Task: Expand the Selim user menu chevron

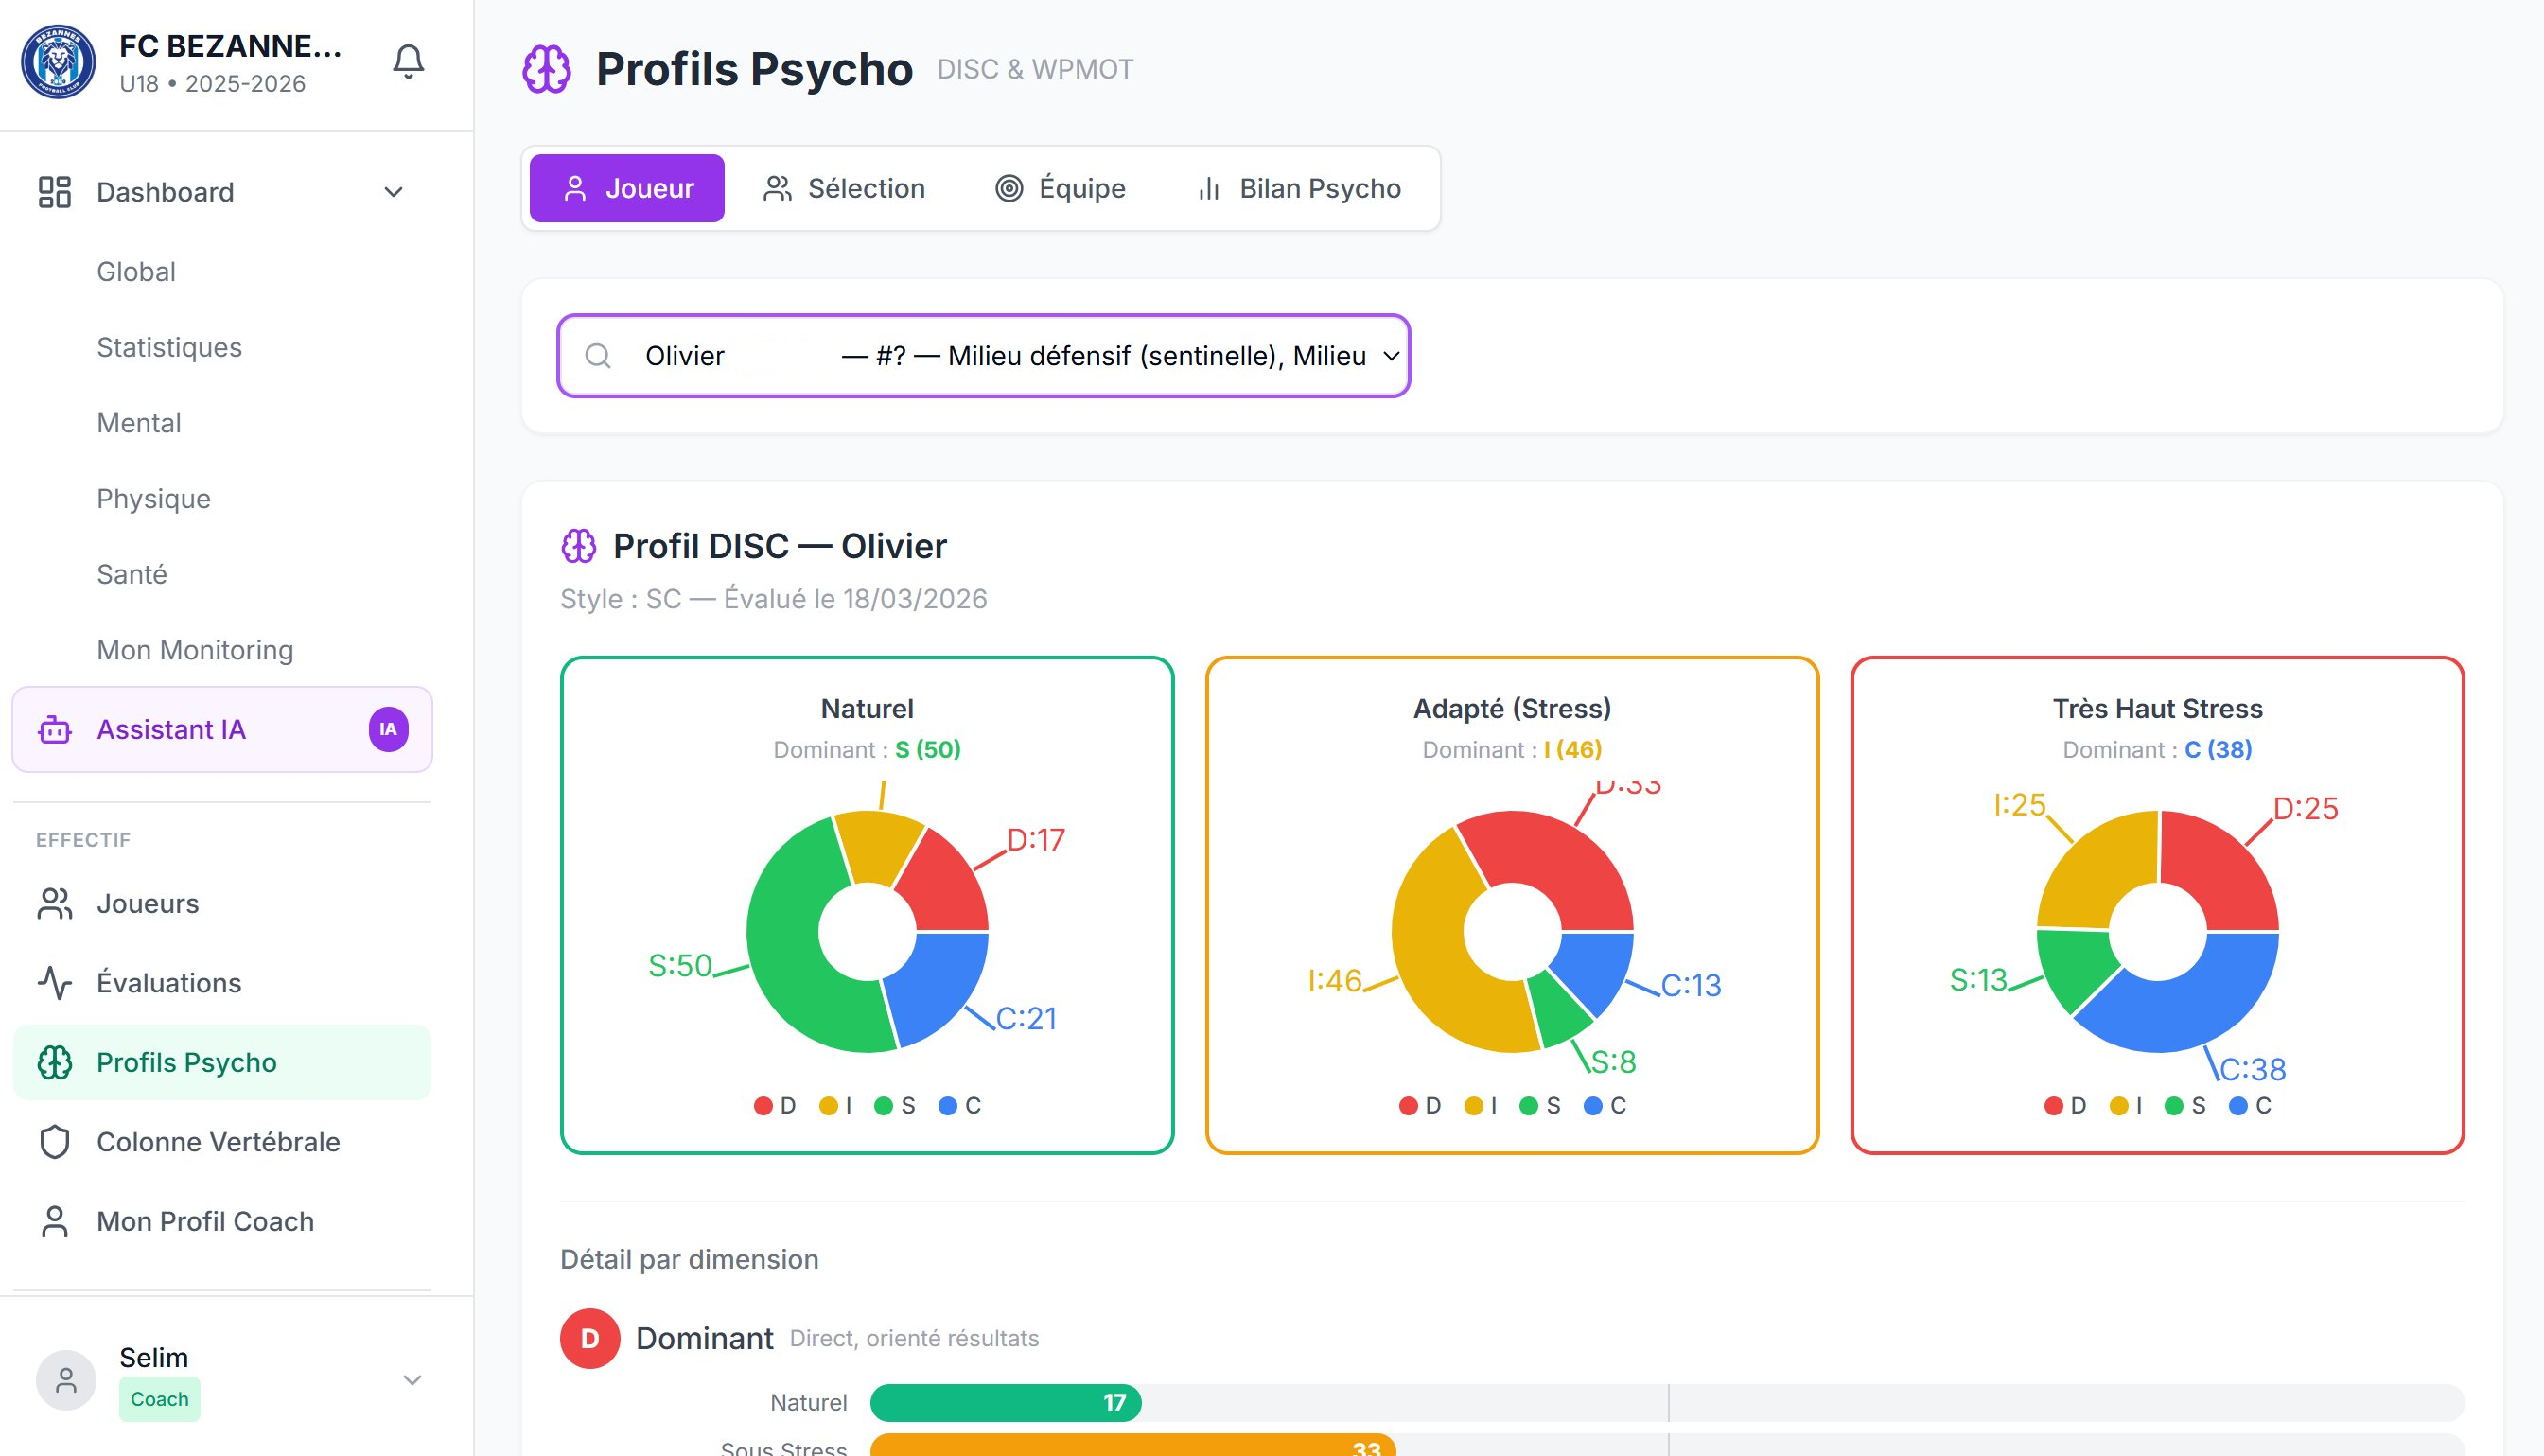Action: pos(412,1380)
